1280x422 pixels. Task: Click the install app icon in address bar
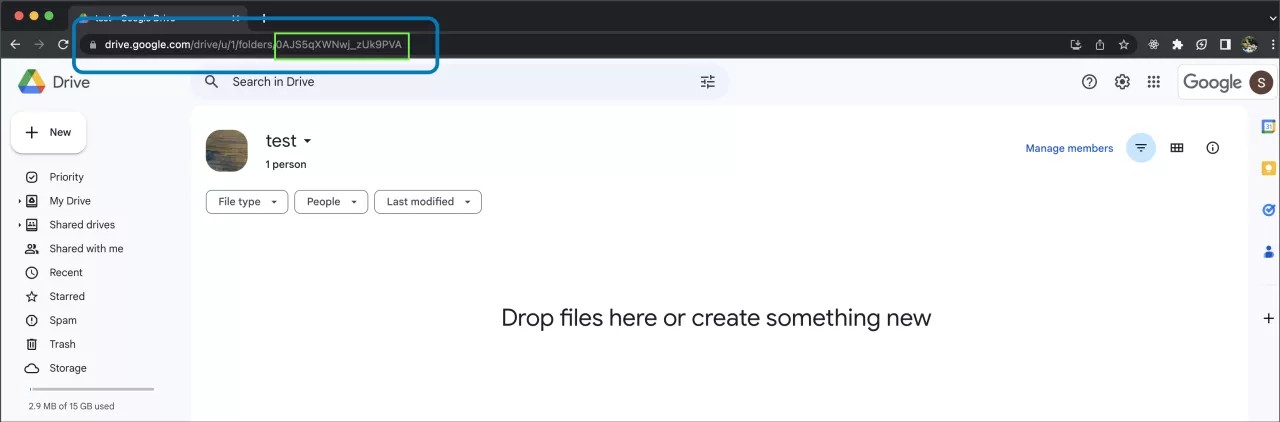1076,44
